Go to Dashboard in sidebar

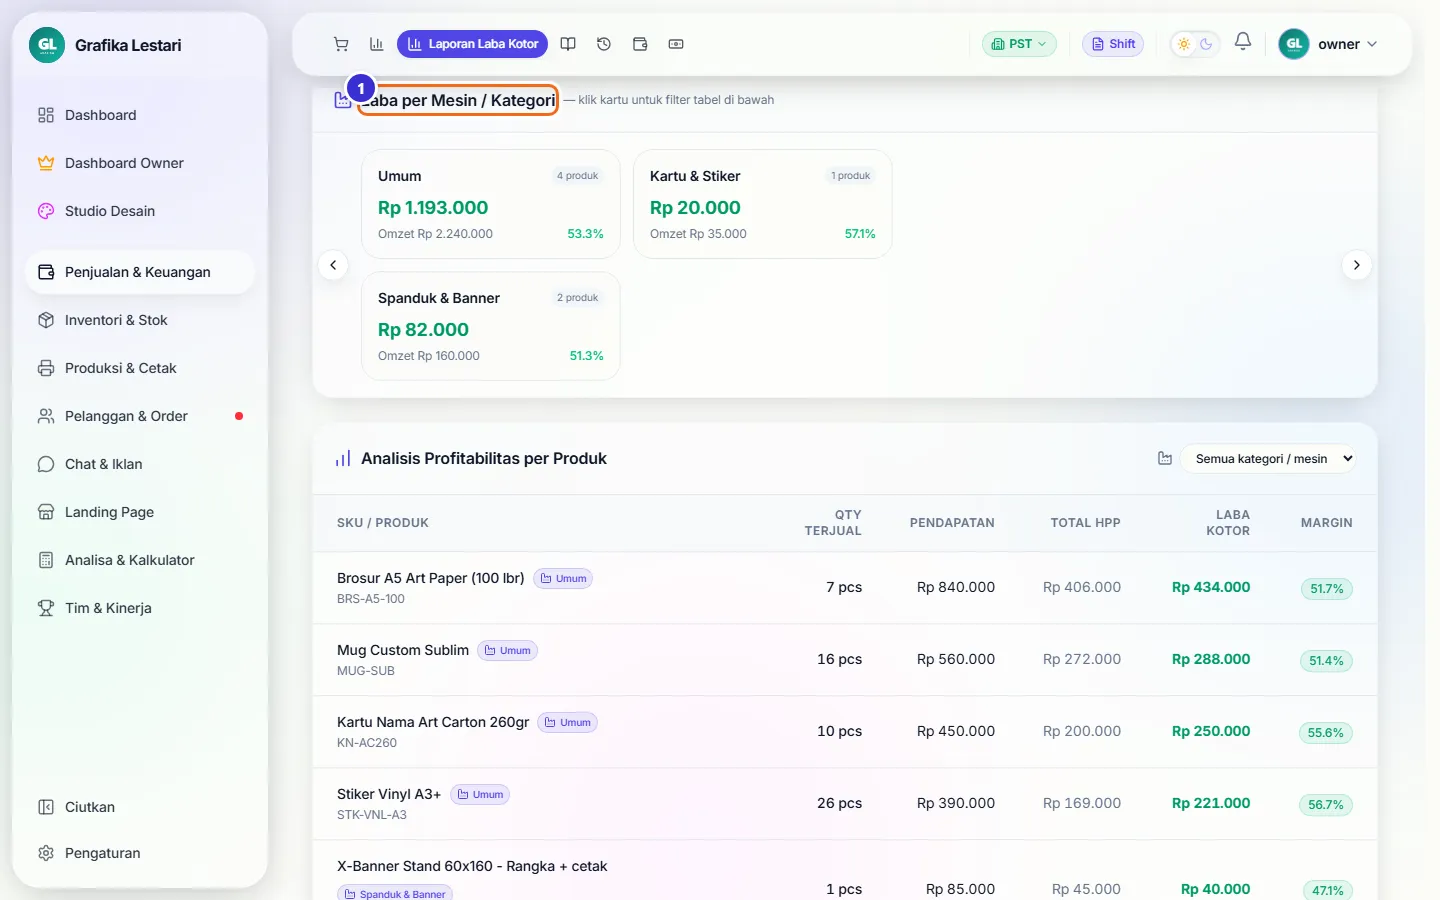140,115
